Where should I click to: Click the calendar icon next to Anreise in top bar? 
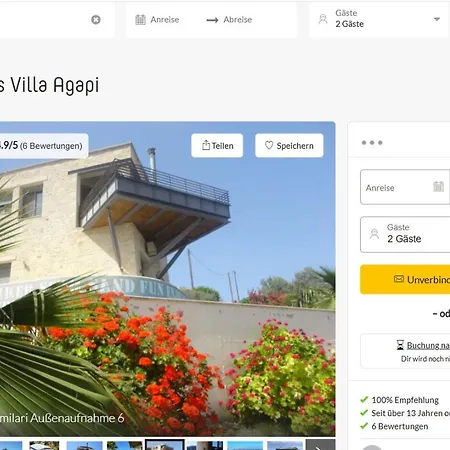(140, 20)
